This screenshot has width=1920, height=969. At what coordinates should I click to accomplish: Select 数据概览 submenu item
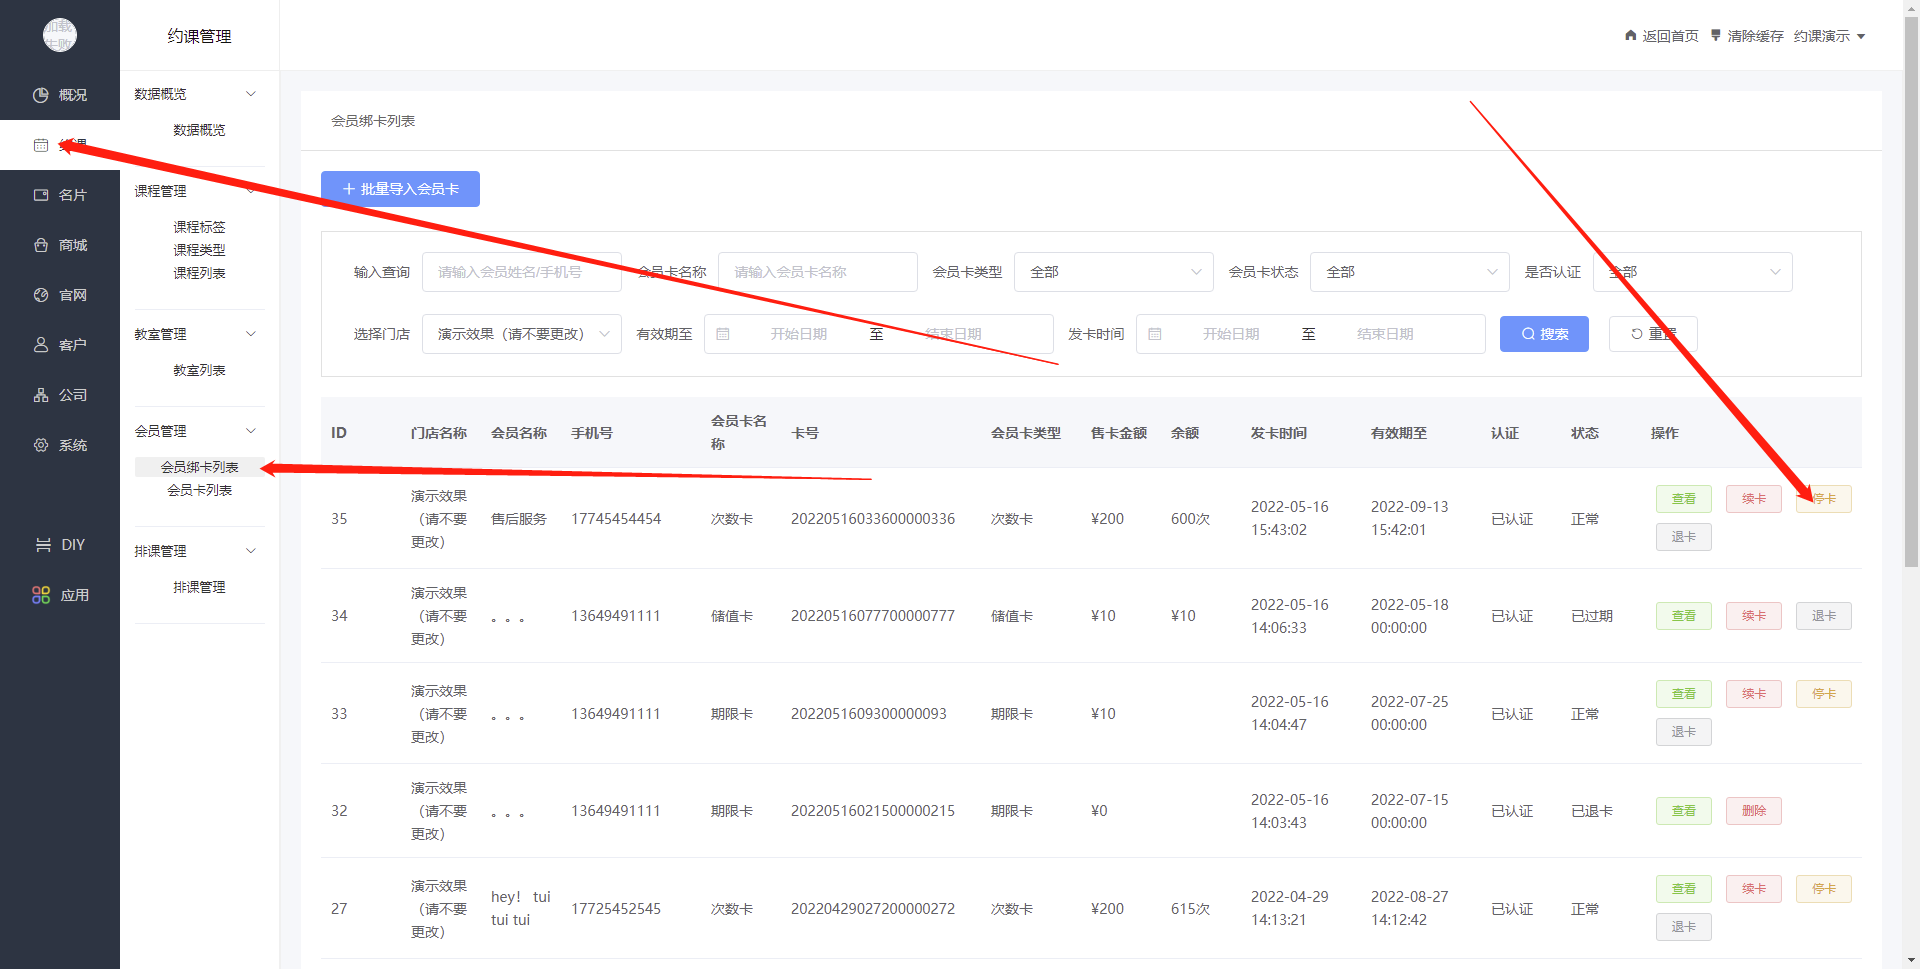pyautogui.click(x=199, y=130)
